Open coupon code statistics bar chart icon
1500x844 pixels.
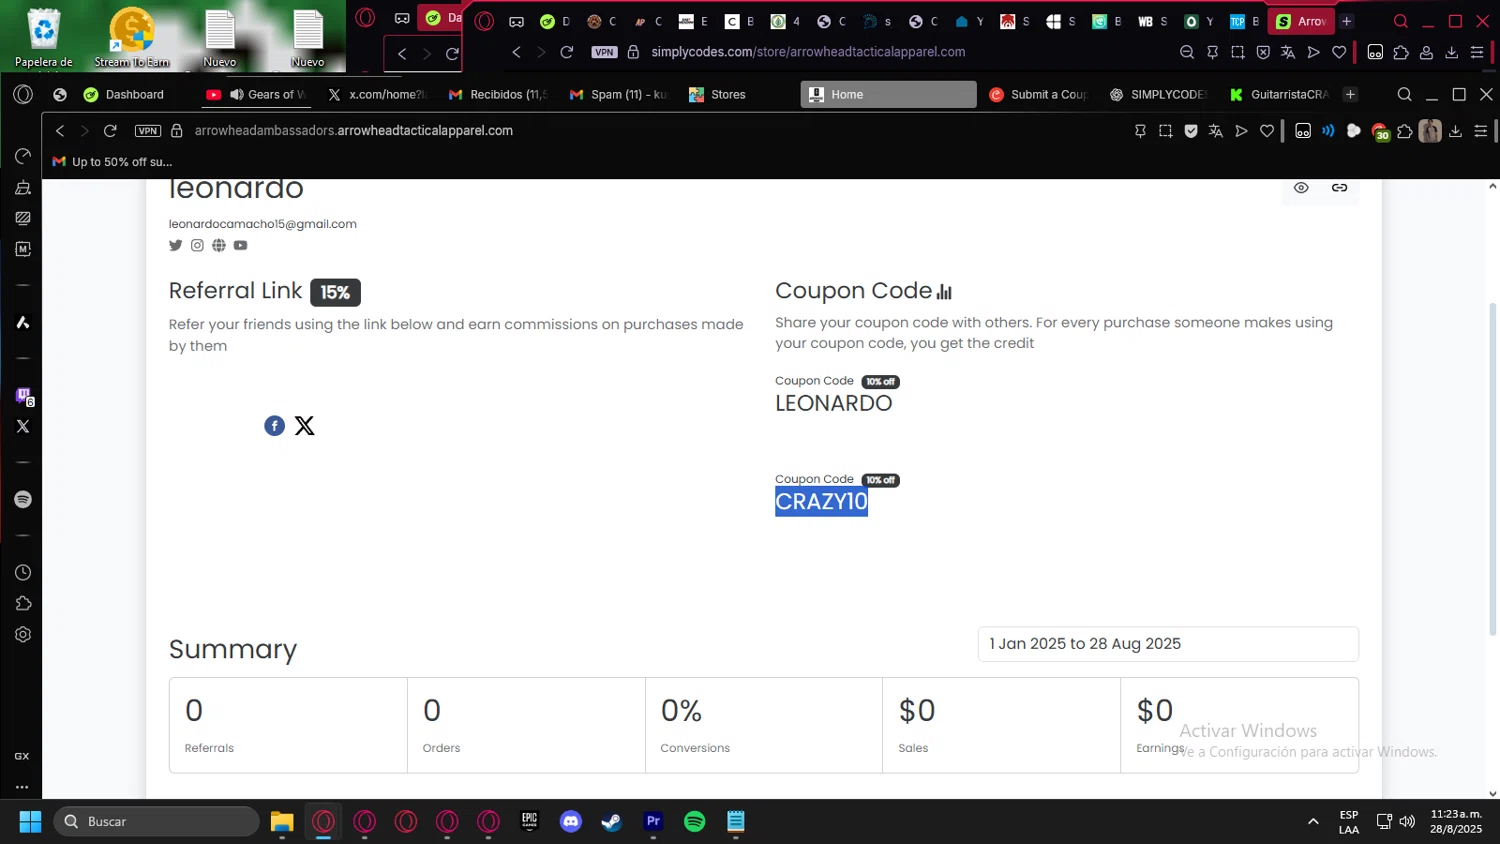click(944, 292)
